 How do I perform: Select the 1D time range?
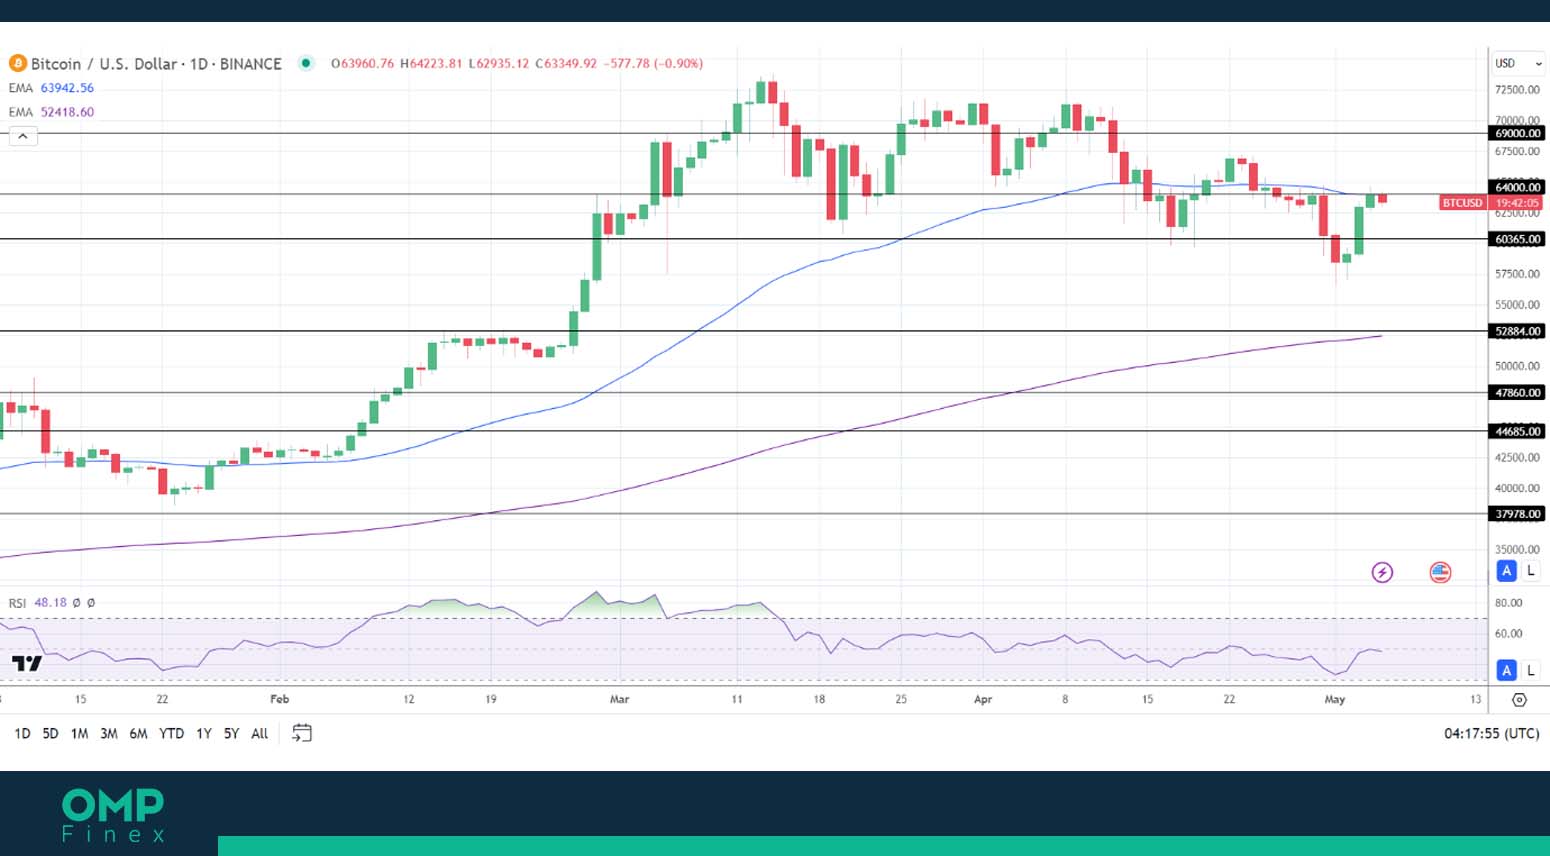coord(22,733)
